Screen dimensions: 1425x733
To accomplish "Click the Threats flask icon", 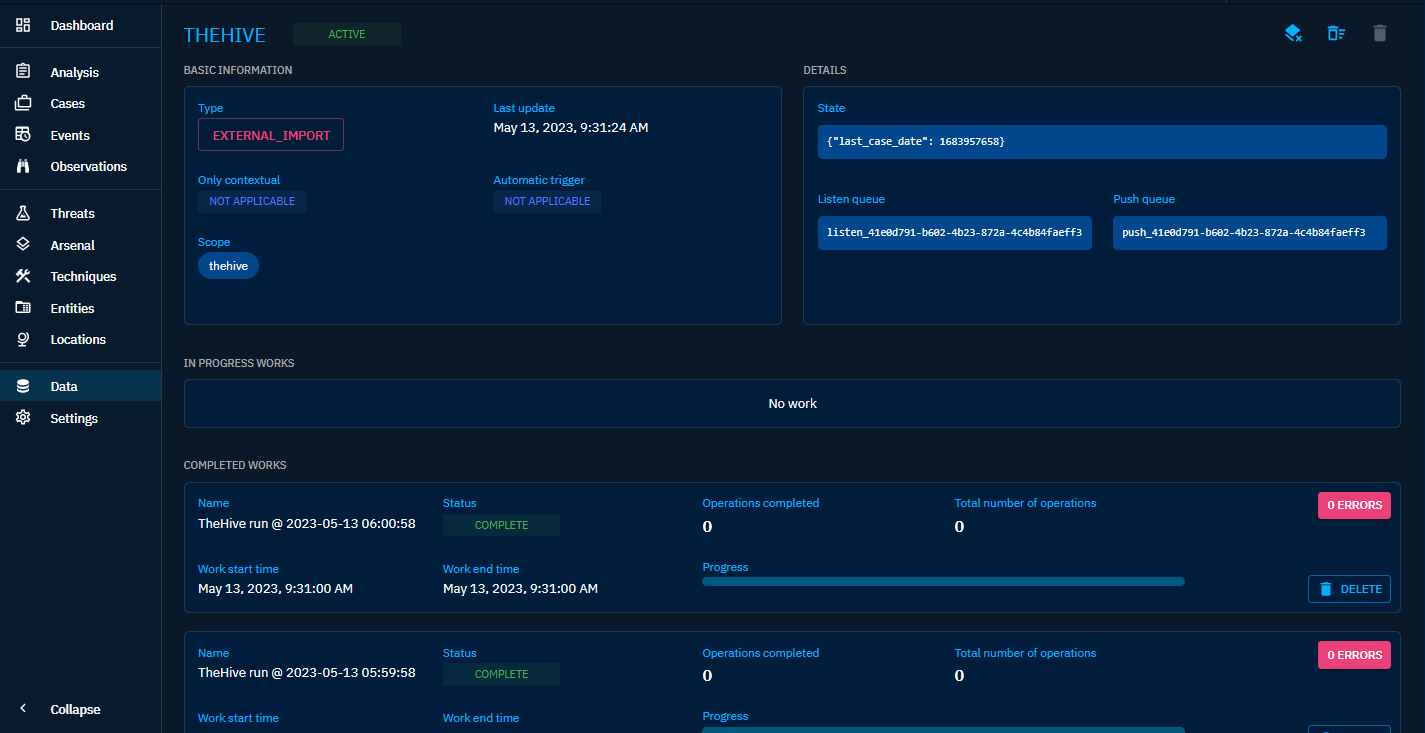I will coord(23,213).
